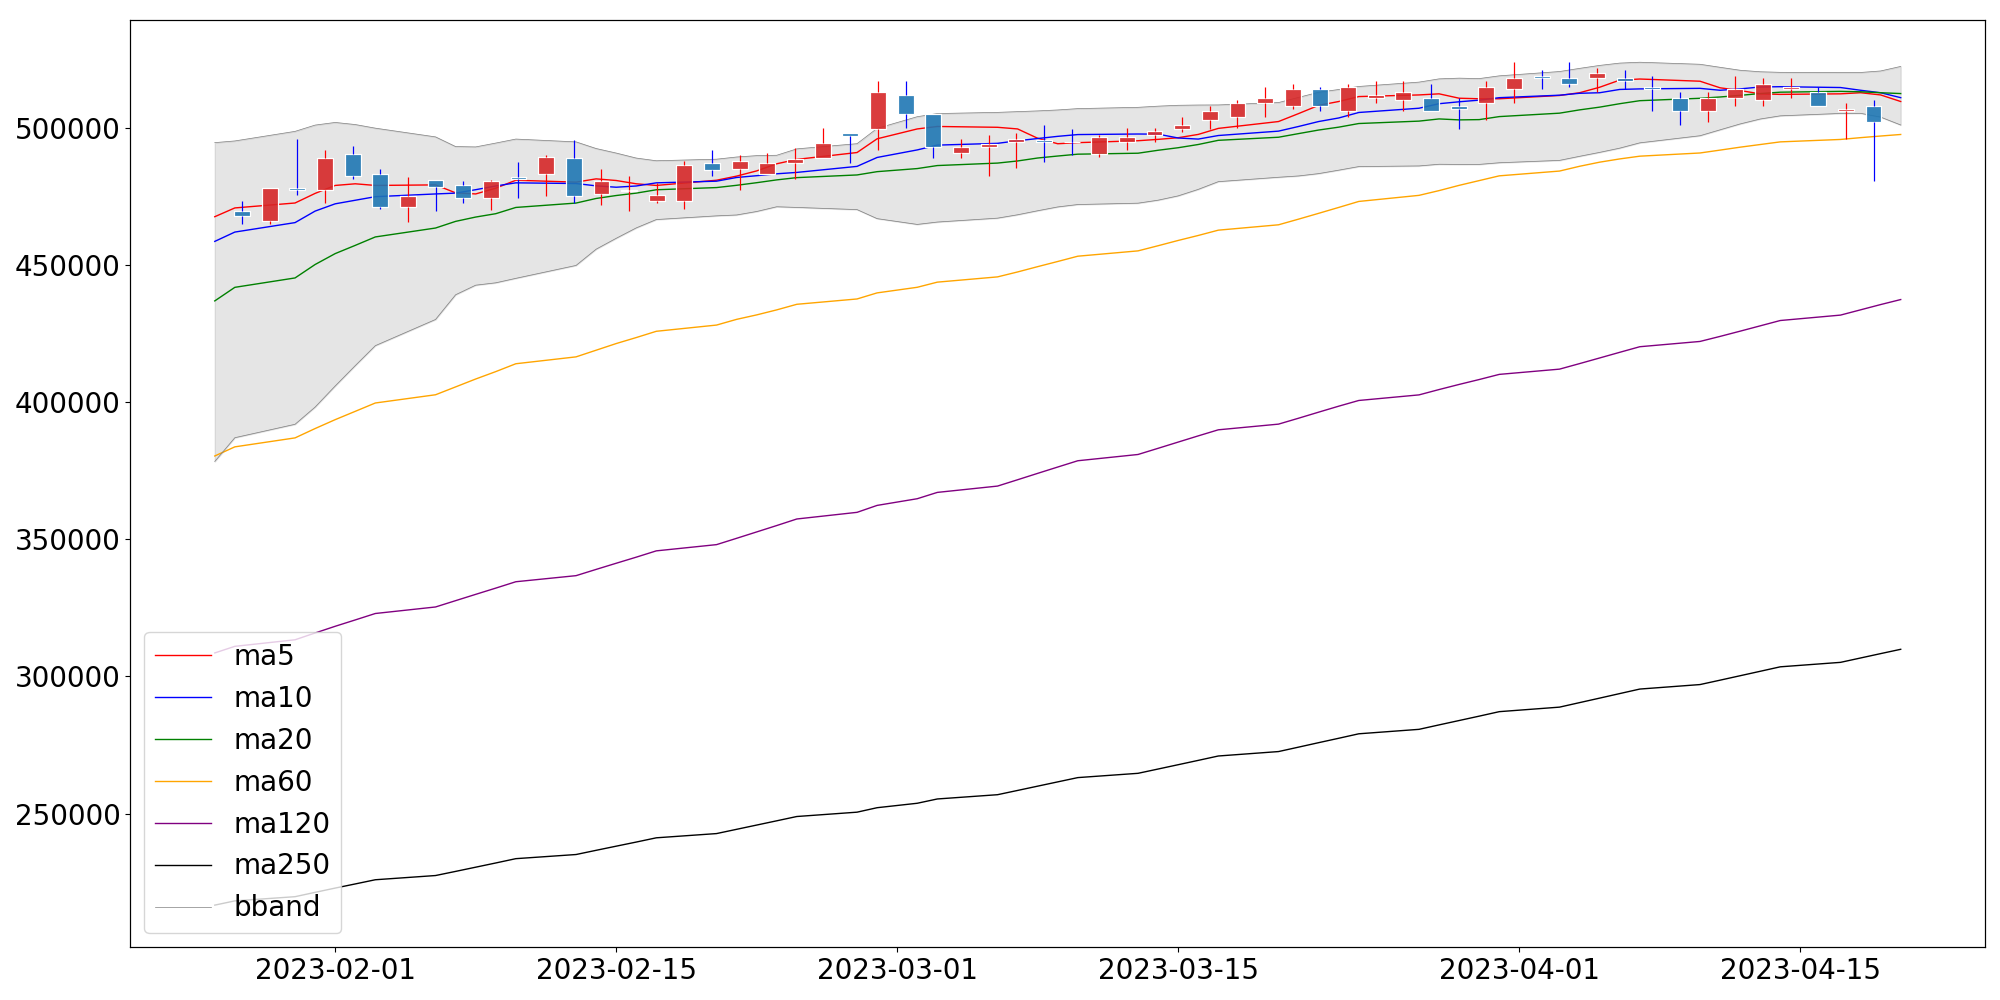Click the x-axis date 2023-02-01

pos(335,970)
